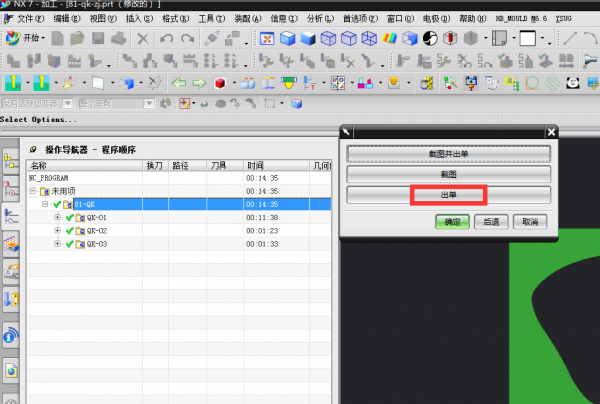Click the line sketch tool icon
The width and height of the screenshot is (600, 404).
pyautogui.click(x=570, y=38)
